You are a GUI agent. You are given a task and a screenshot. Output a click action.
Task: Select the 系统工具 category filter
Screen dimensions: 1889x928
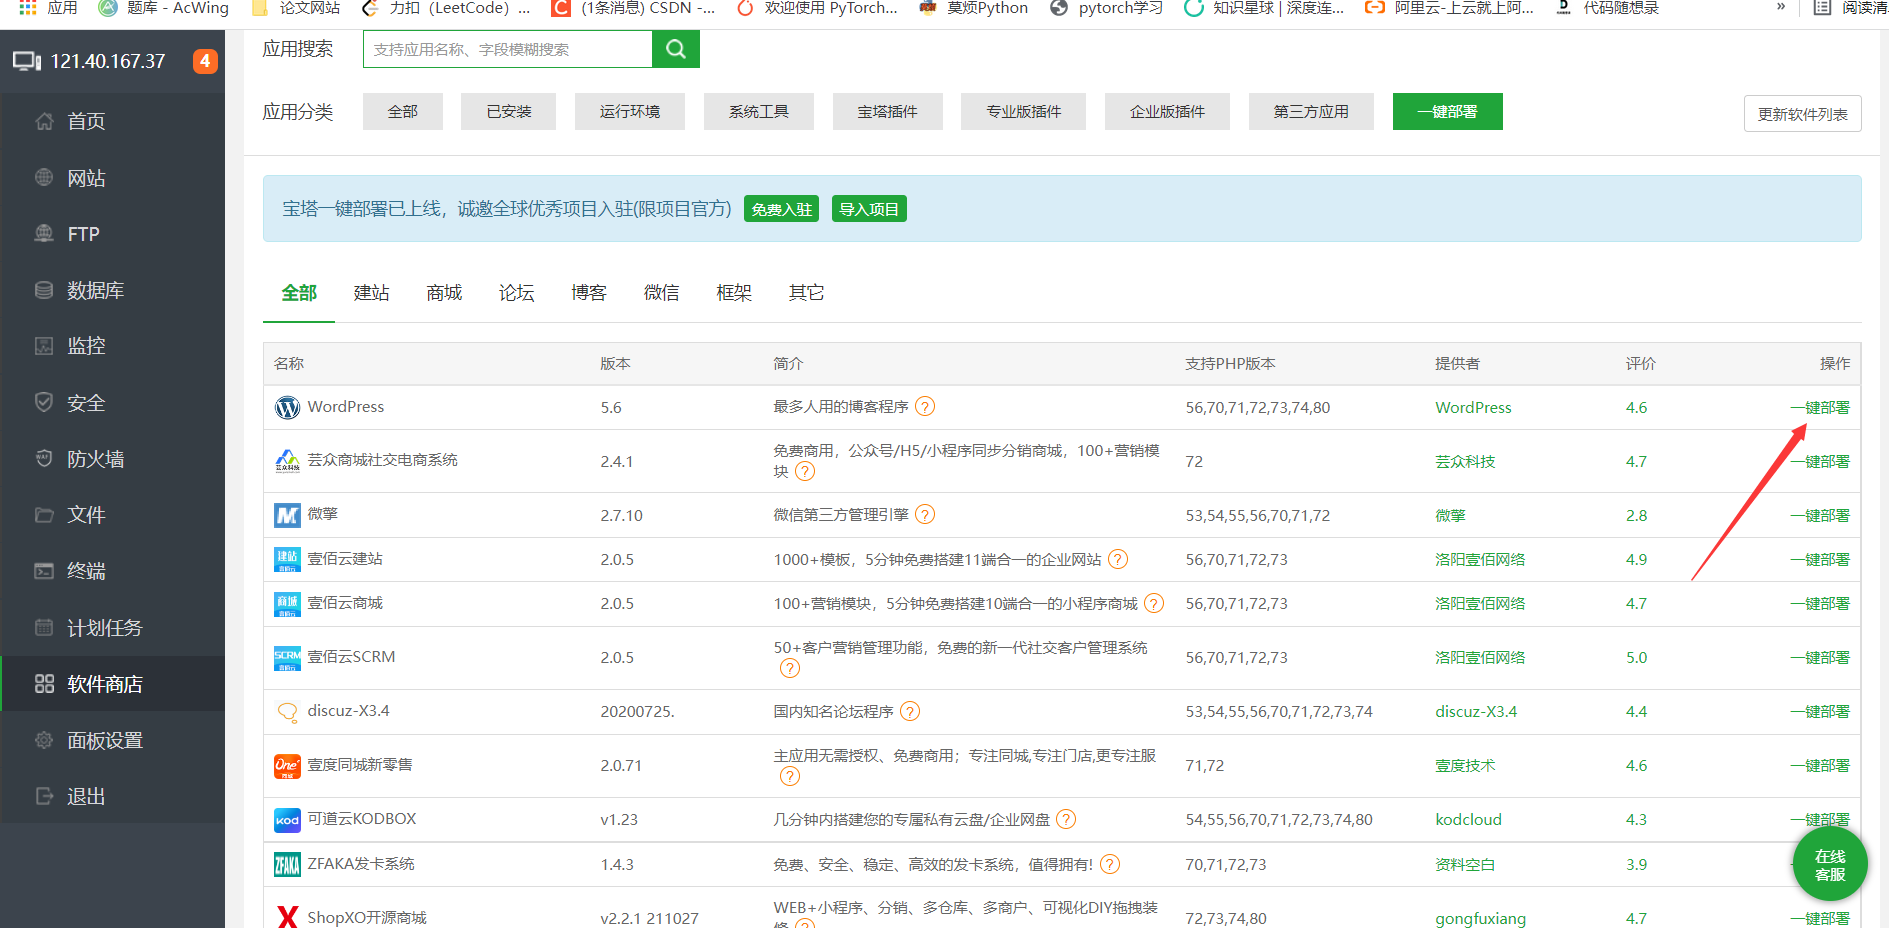(x=759, y=111)
